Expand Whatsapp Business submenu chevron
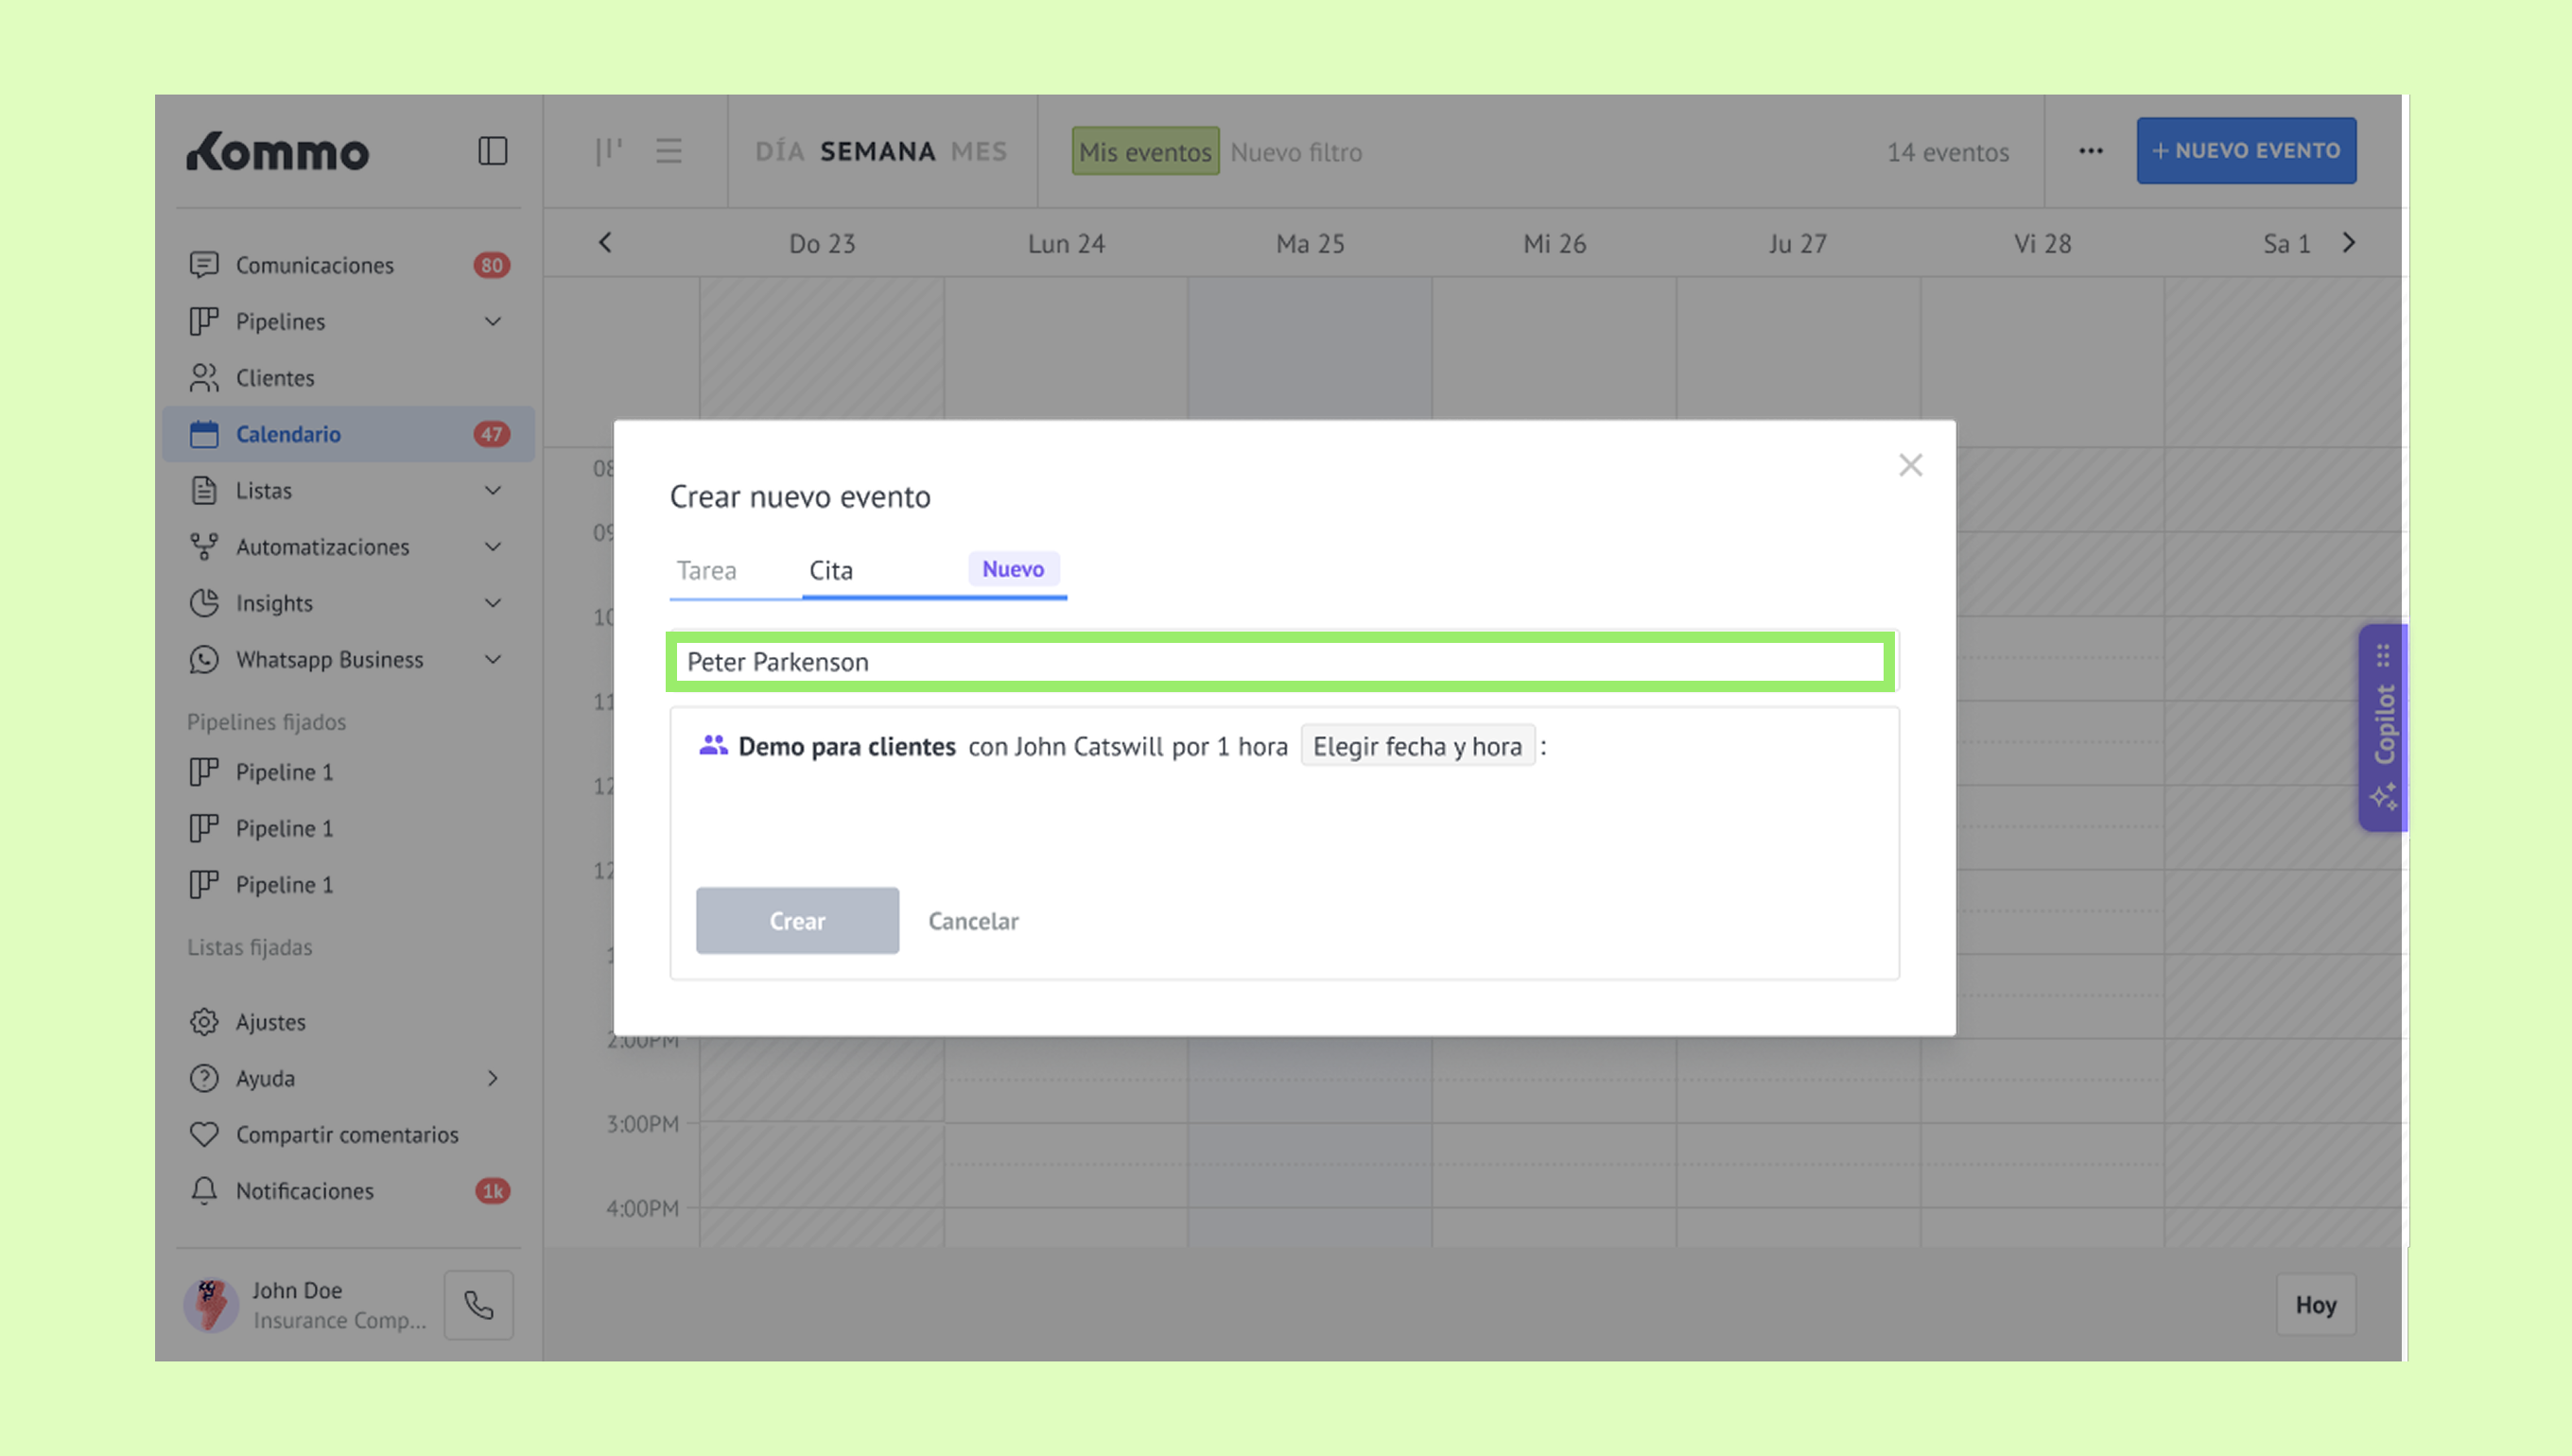Viewport: 2572px width, 1456px height. 493,660
